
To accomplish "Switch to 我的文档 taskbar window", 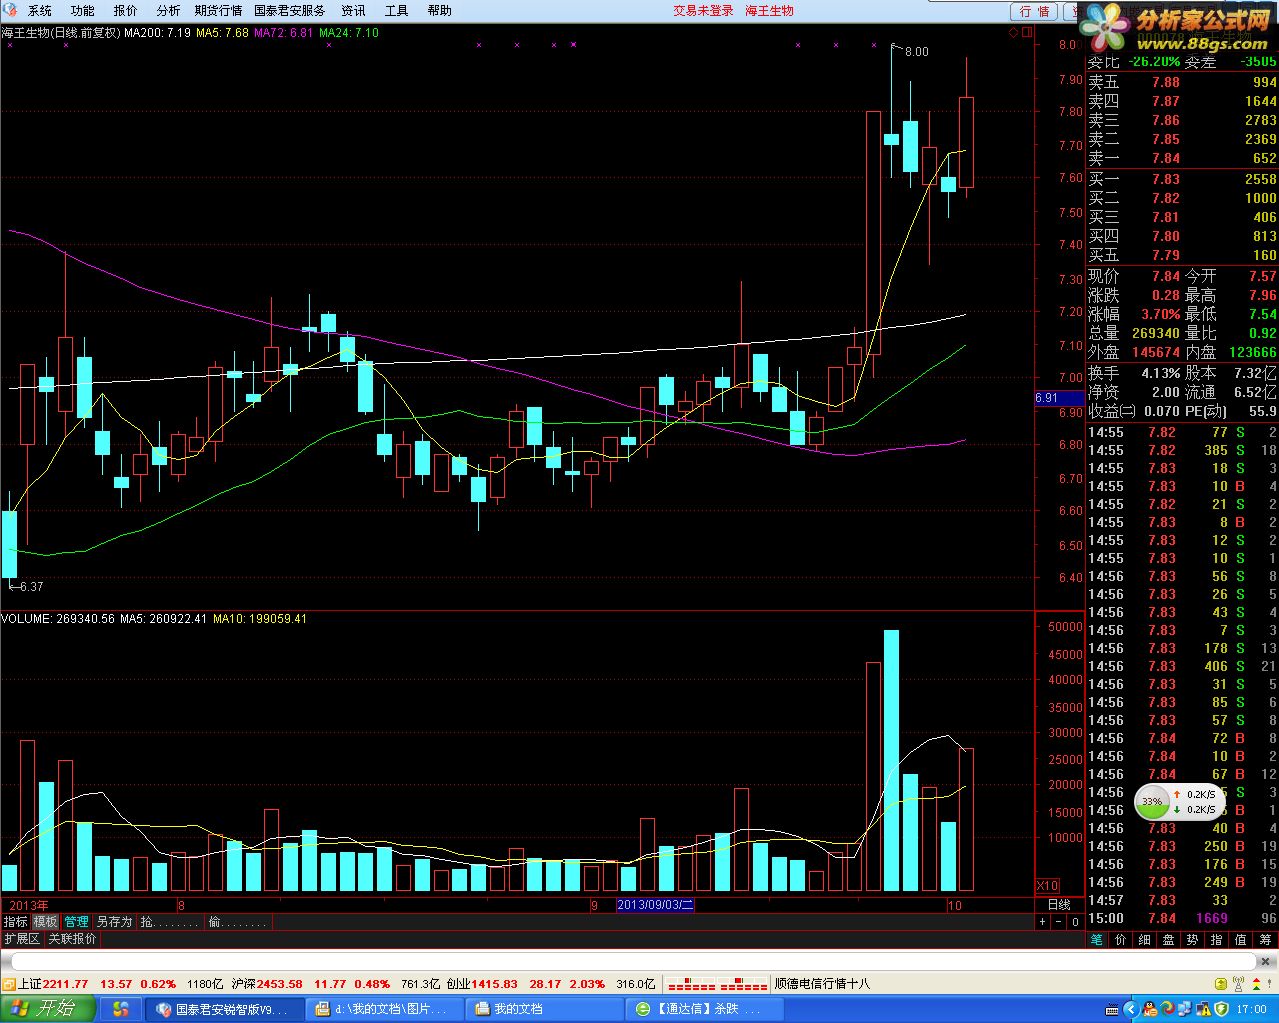I will point(544,1009).
